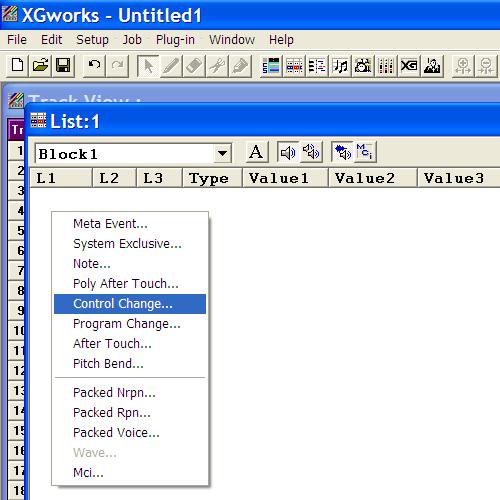This screenshot has width=500, height=500.
Task: Open the Window menu
Action: pos(232,40)
